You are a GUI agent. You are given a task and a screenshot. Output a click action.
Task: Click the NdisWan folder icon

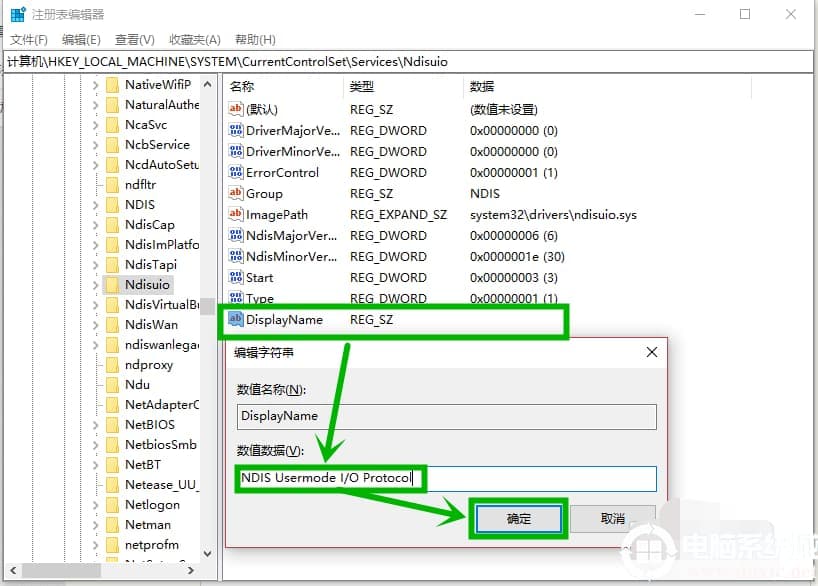click(112, 325)
